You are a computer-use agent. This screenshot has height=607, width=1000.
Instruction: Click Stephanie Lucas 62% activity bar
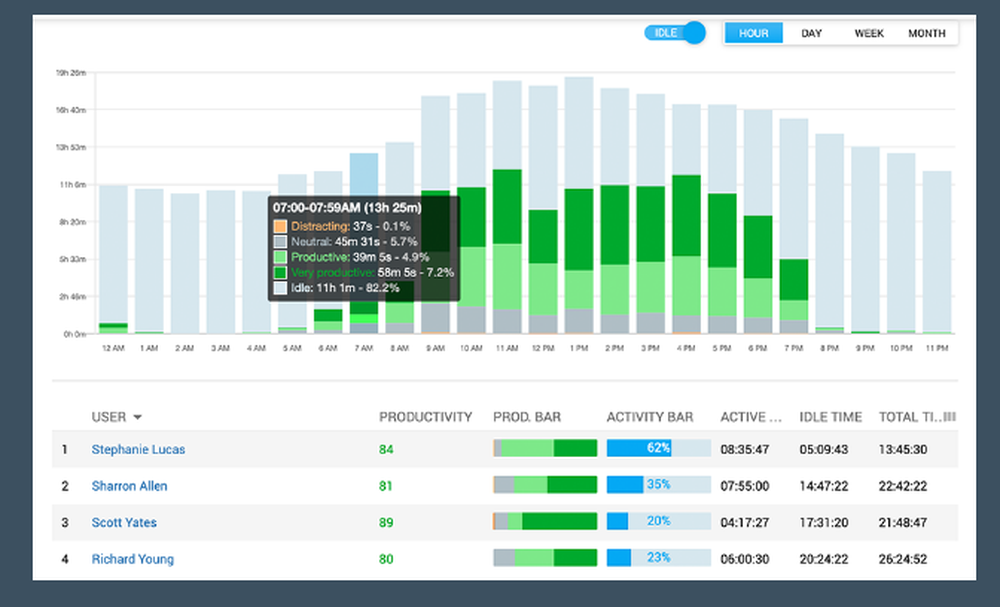(658, 448)
